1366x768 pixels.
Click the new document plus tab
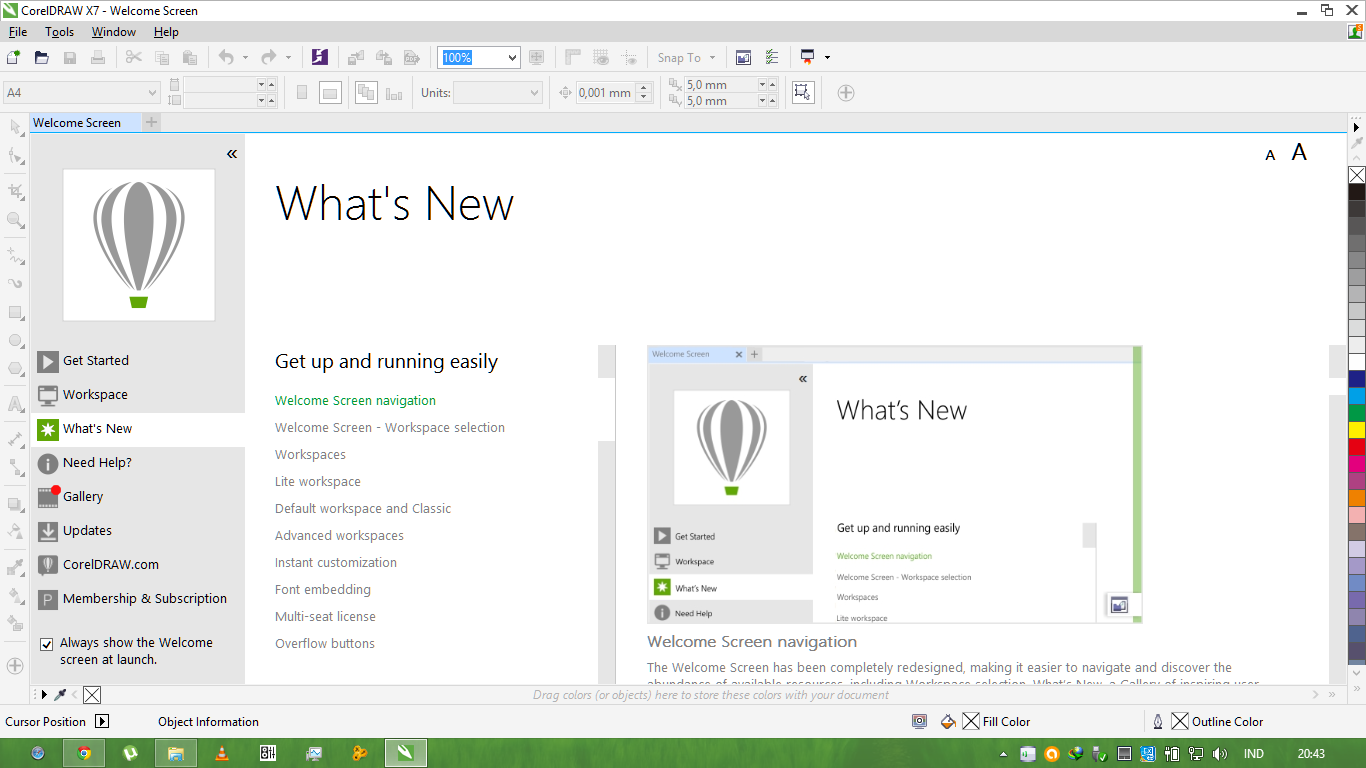coord(151,123)
